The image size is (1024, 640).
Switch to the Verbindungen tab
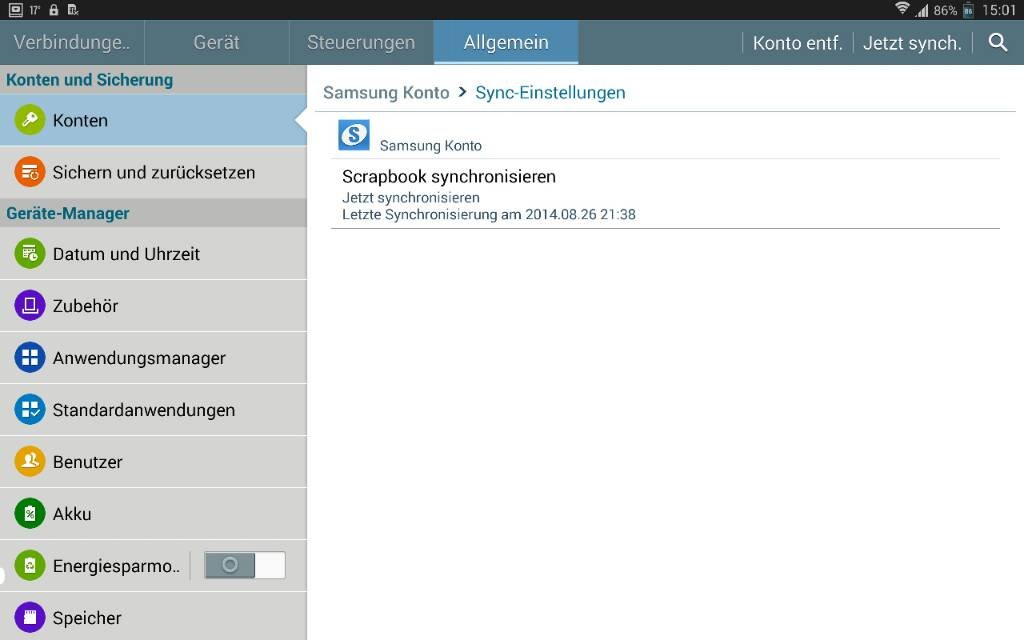coord(72,42)
